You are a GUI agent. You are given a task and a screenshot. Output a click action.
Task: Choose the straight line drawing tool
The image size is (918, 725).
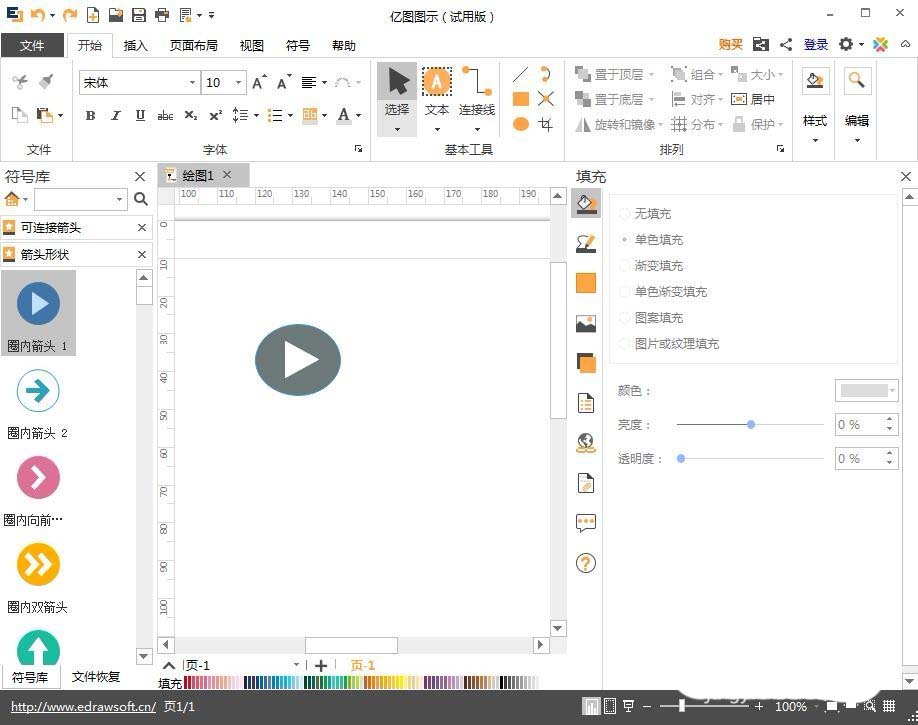tap(520, 74)
